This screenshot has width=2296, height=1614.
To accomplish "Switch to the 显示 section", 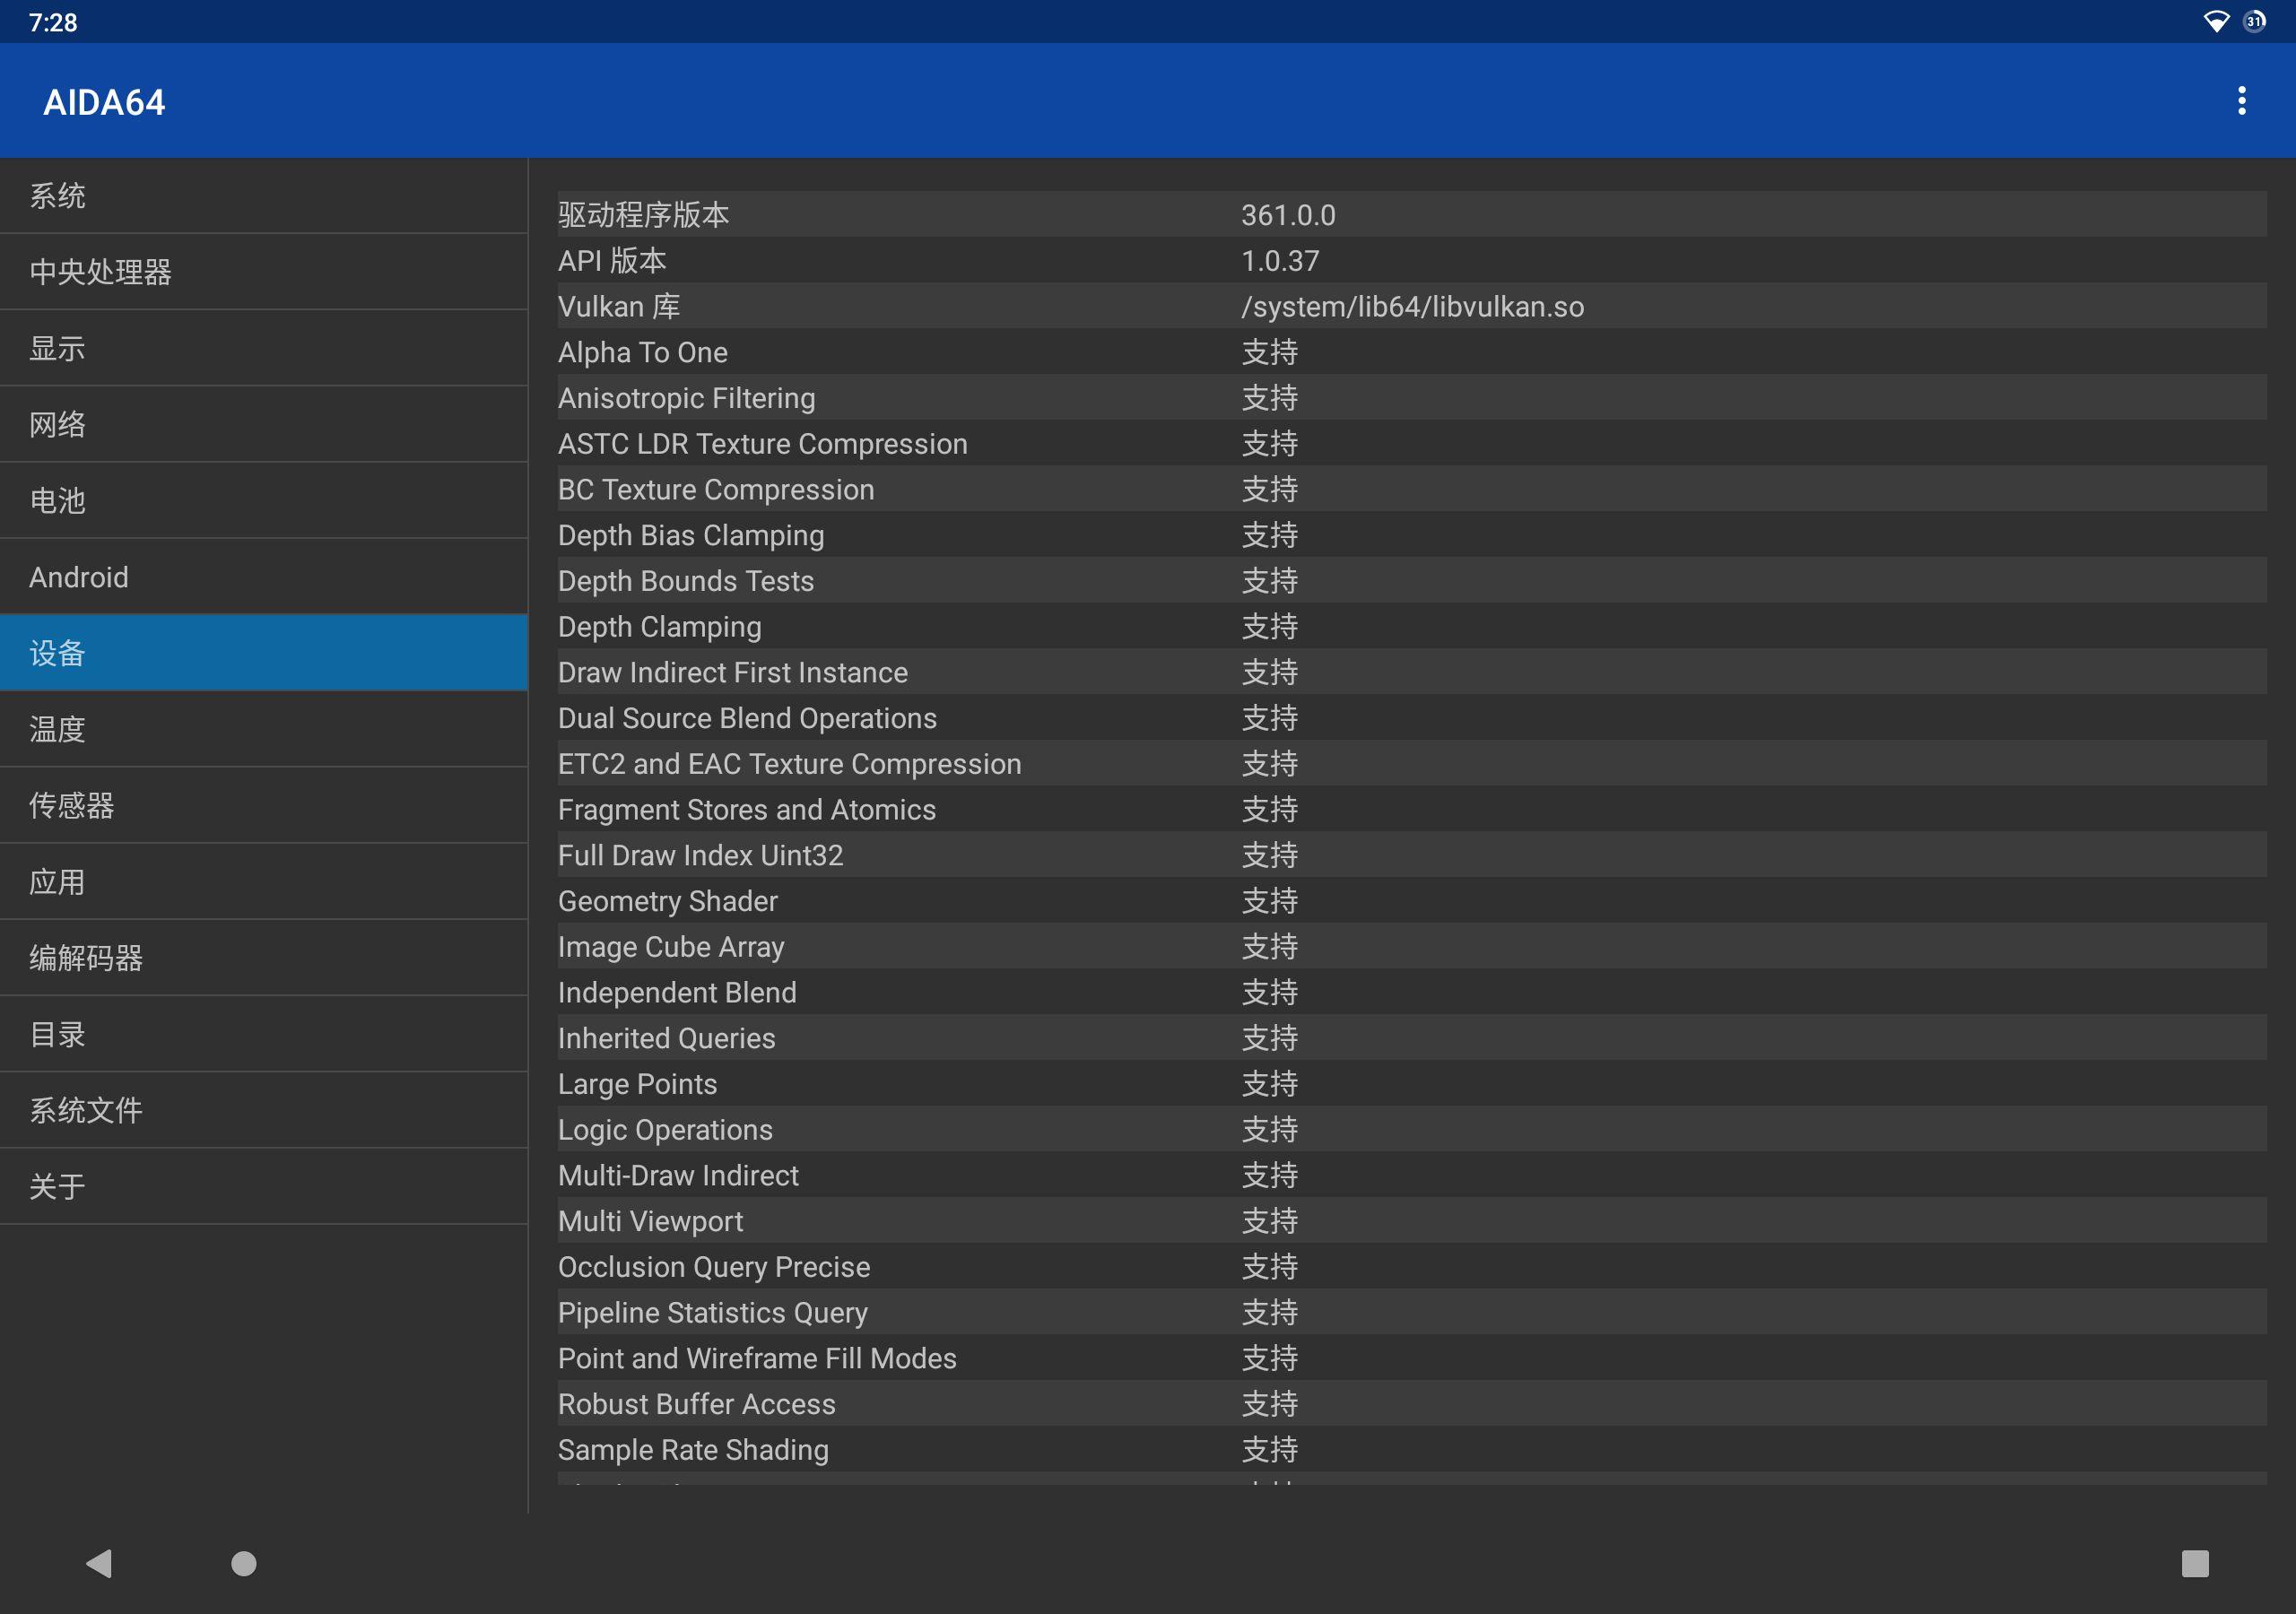I will 263,348.
